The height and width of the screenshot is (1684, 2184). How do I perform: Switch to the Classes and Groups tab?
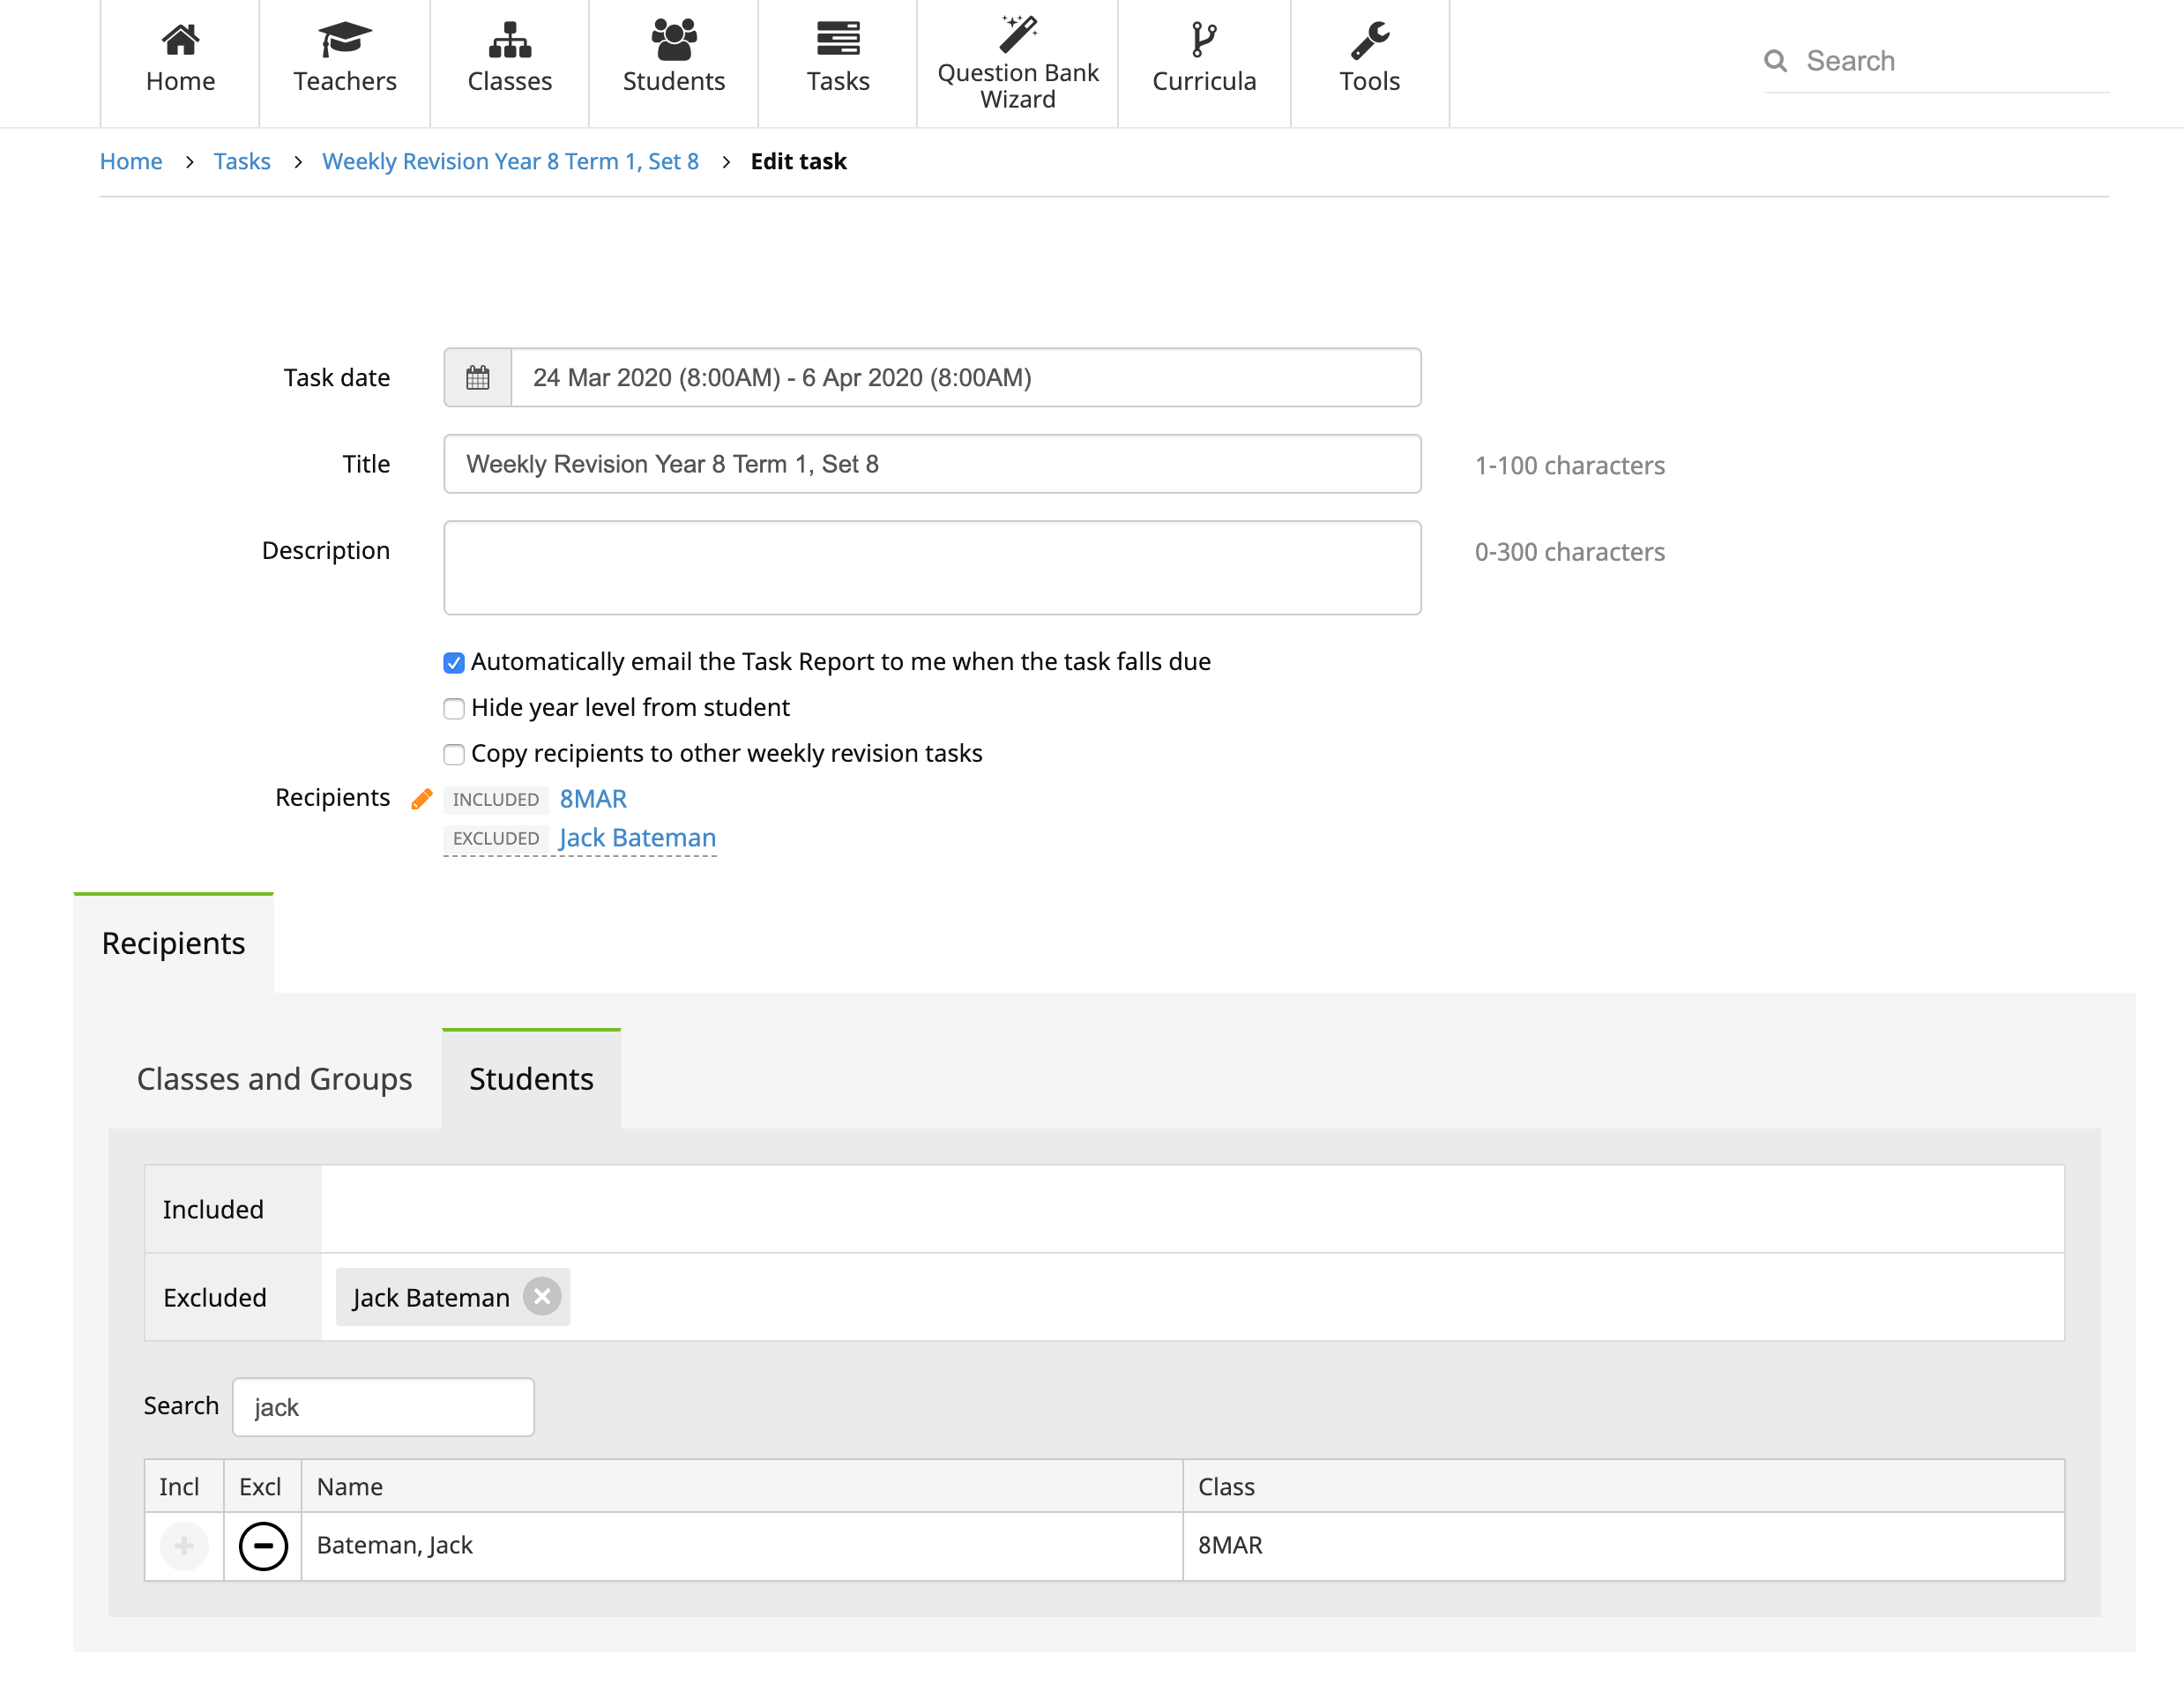274,1079
